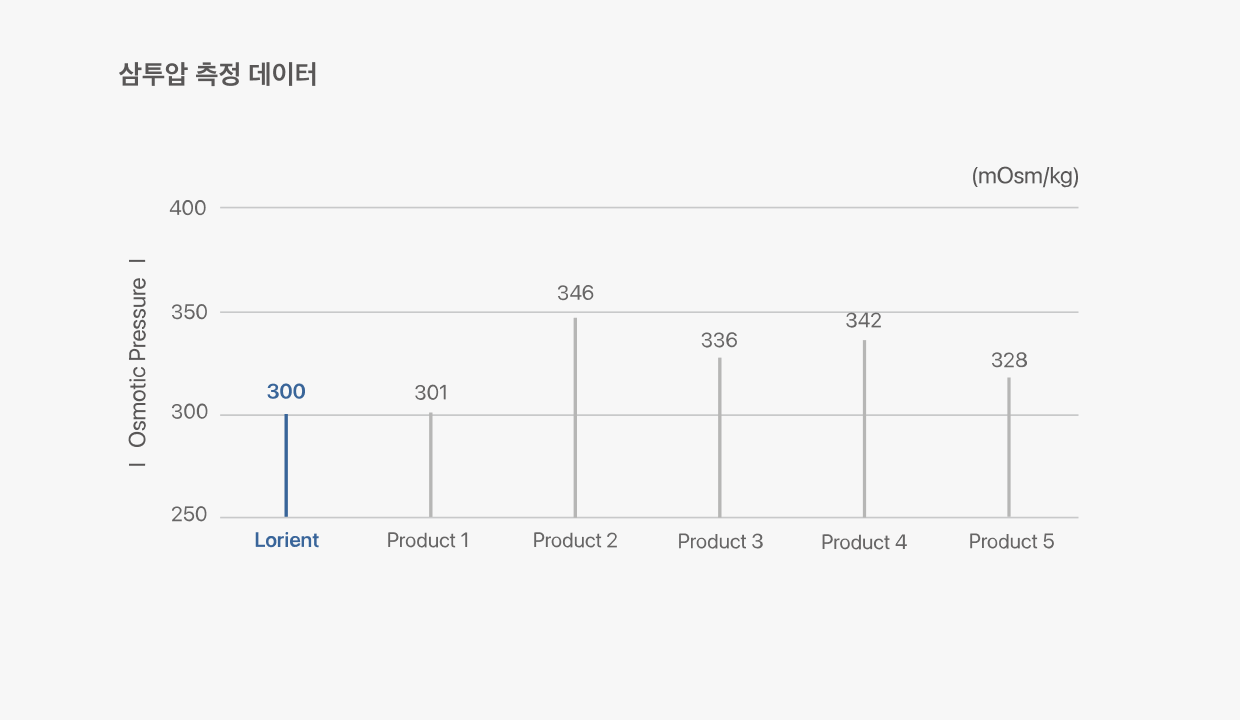Select the blue Lorient bar
This screenshot has height=720, width=1240.
[x=286, y=465]
